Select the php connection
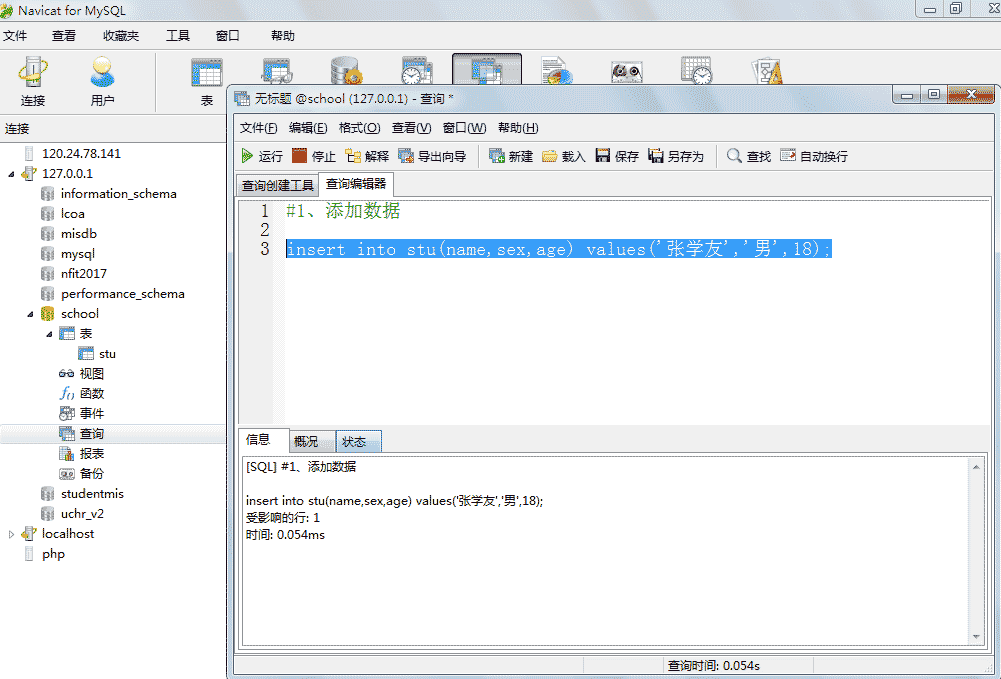Viewport: 1001px width, 679px height. [x=54, y=554]
